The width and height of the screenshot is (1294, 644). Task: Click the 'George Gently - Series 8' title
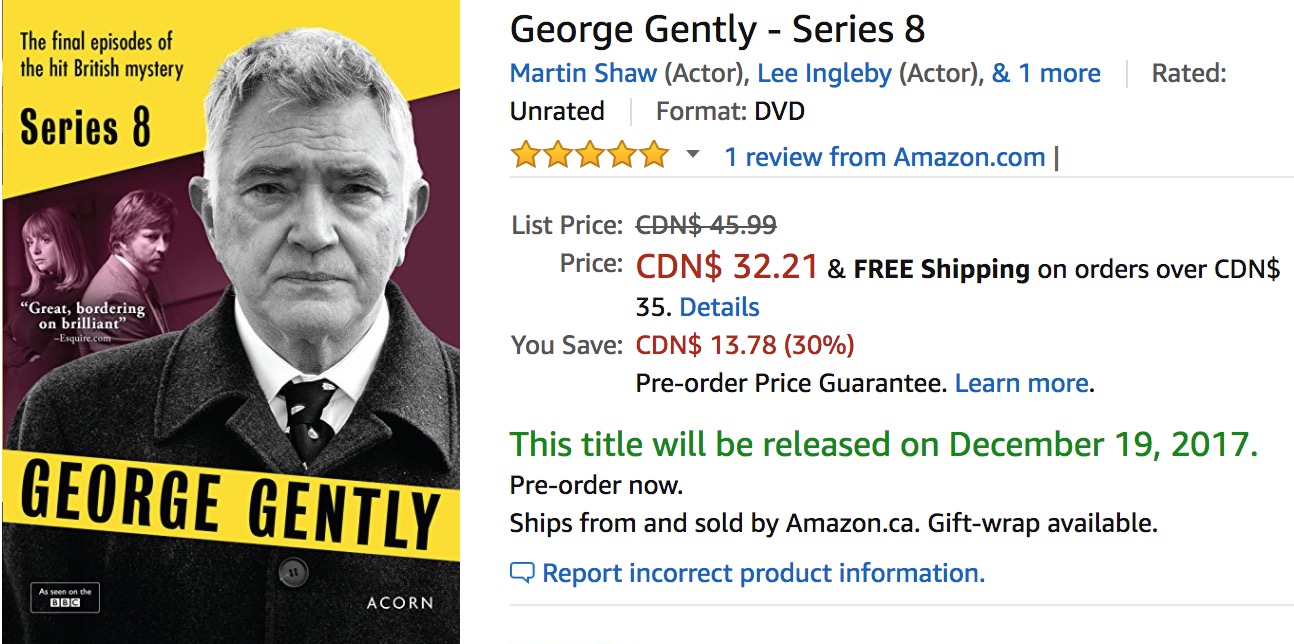(717, 29)
